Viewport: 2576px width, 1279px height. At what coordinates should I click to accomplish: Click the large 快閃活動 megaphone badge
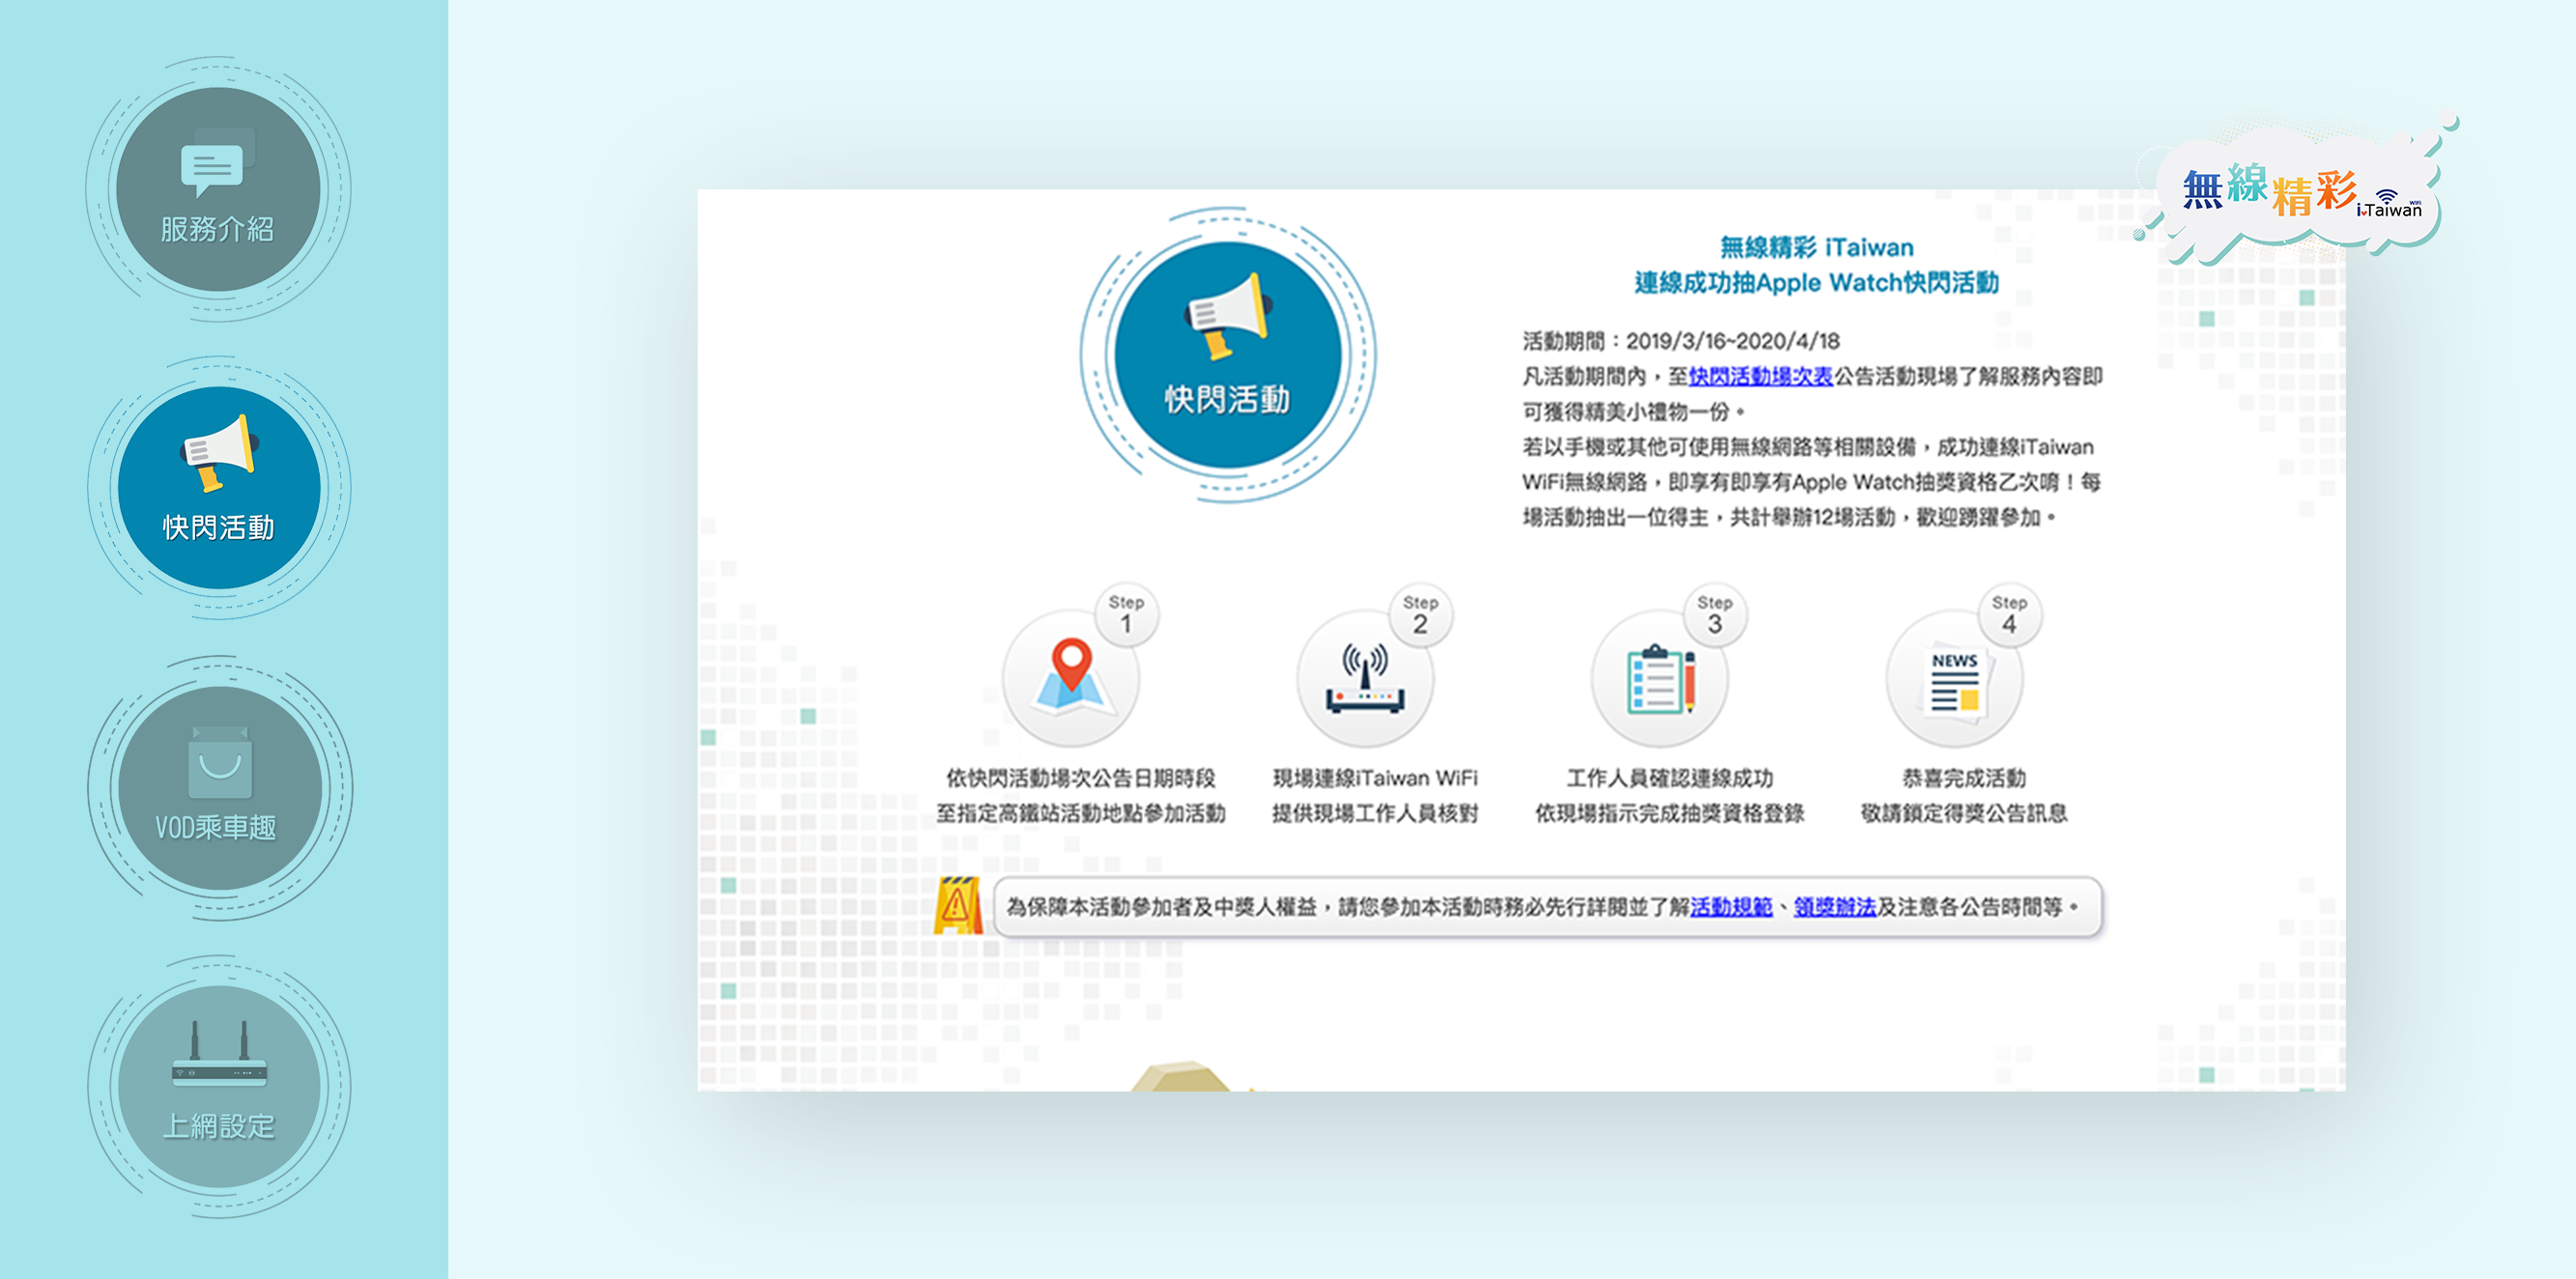coord(1227,354)
